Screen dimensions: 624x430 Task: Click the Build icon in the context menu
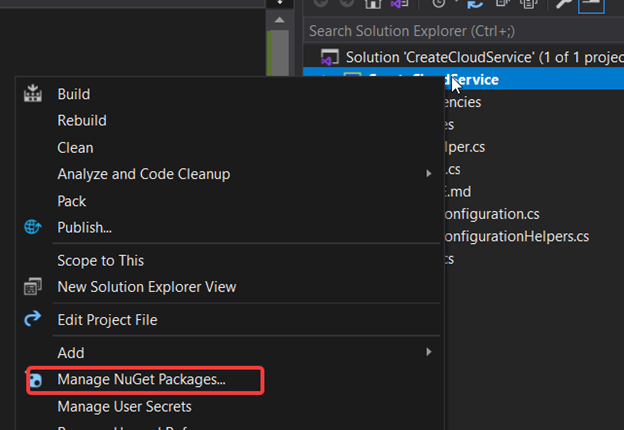pyautogui.click(x=33, y=94)
